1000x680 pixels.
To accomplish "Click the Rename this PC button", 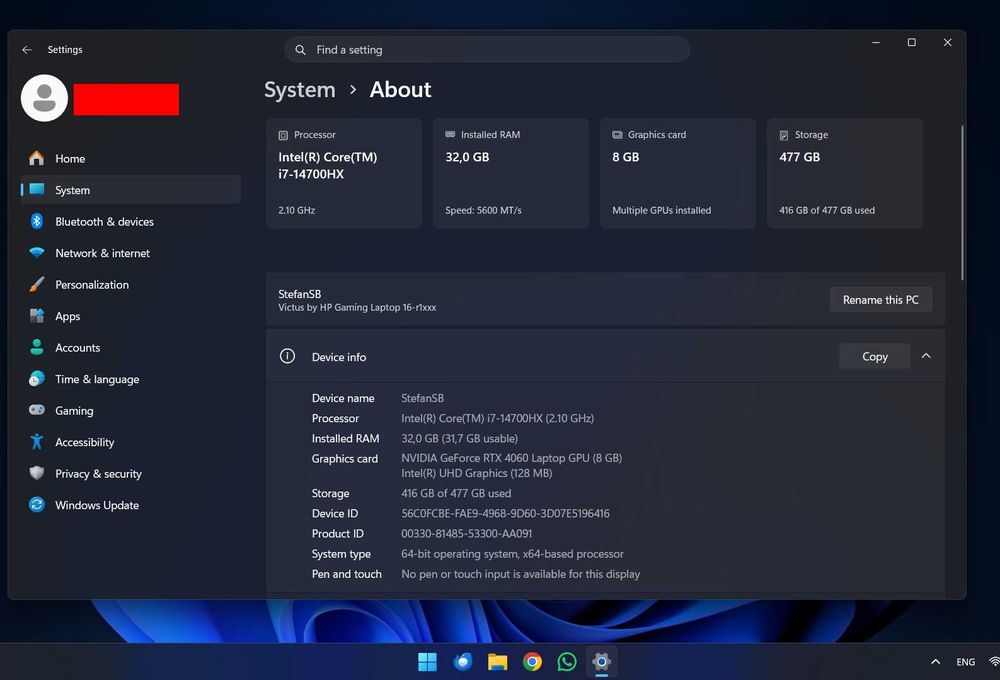I will [x=881, y=300].
